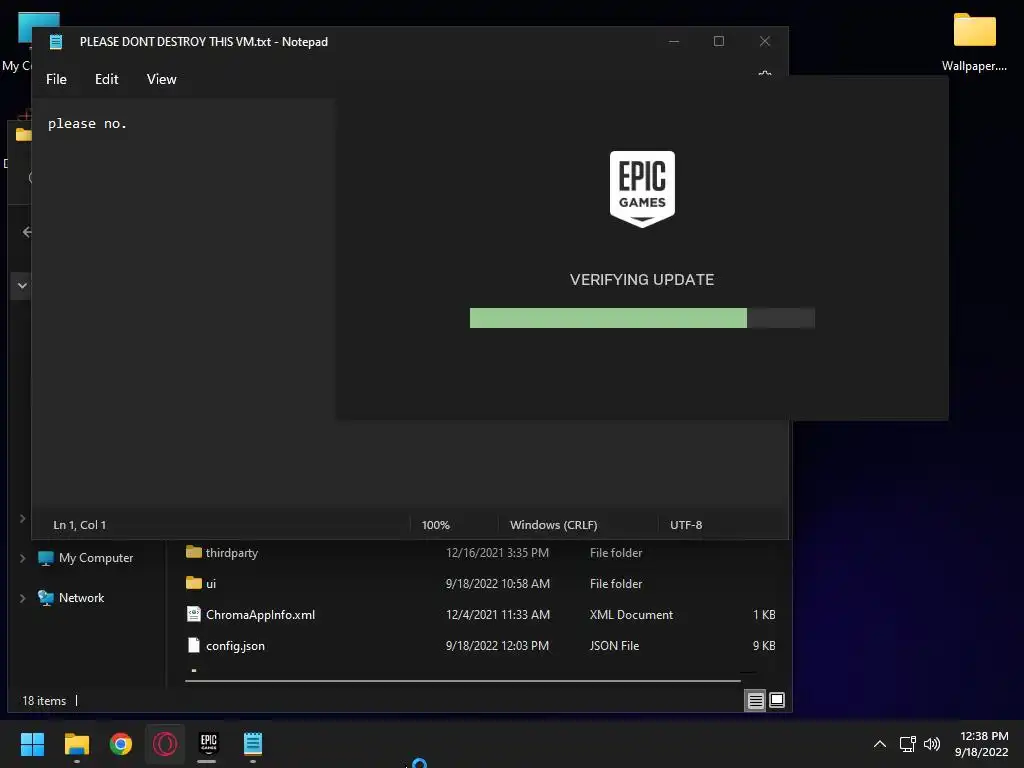Select Network in Explorer sidebar
Image resolution: width=1024 pixels, height=768 pixels.
(71, 598)
